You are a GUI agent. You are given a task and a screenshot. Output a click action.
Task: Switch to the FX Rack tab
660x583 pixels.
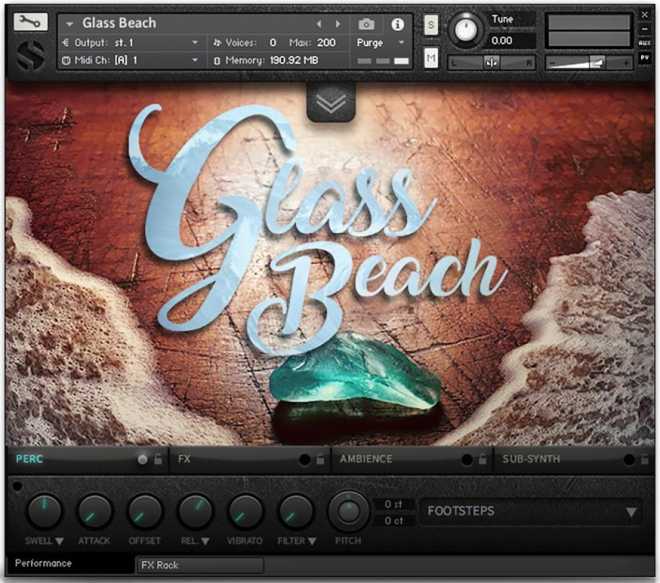pos(200,565)
